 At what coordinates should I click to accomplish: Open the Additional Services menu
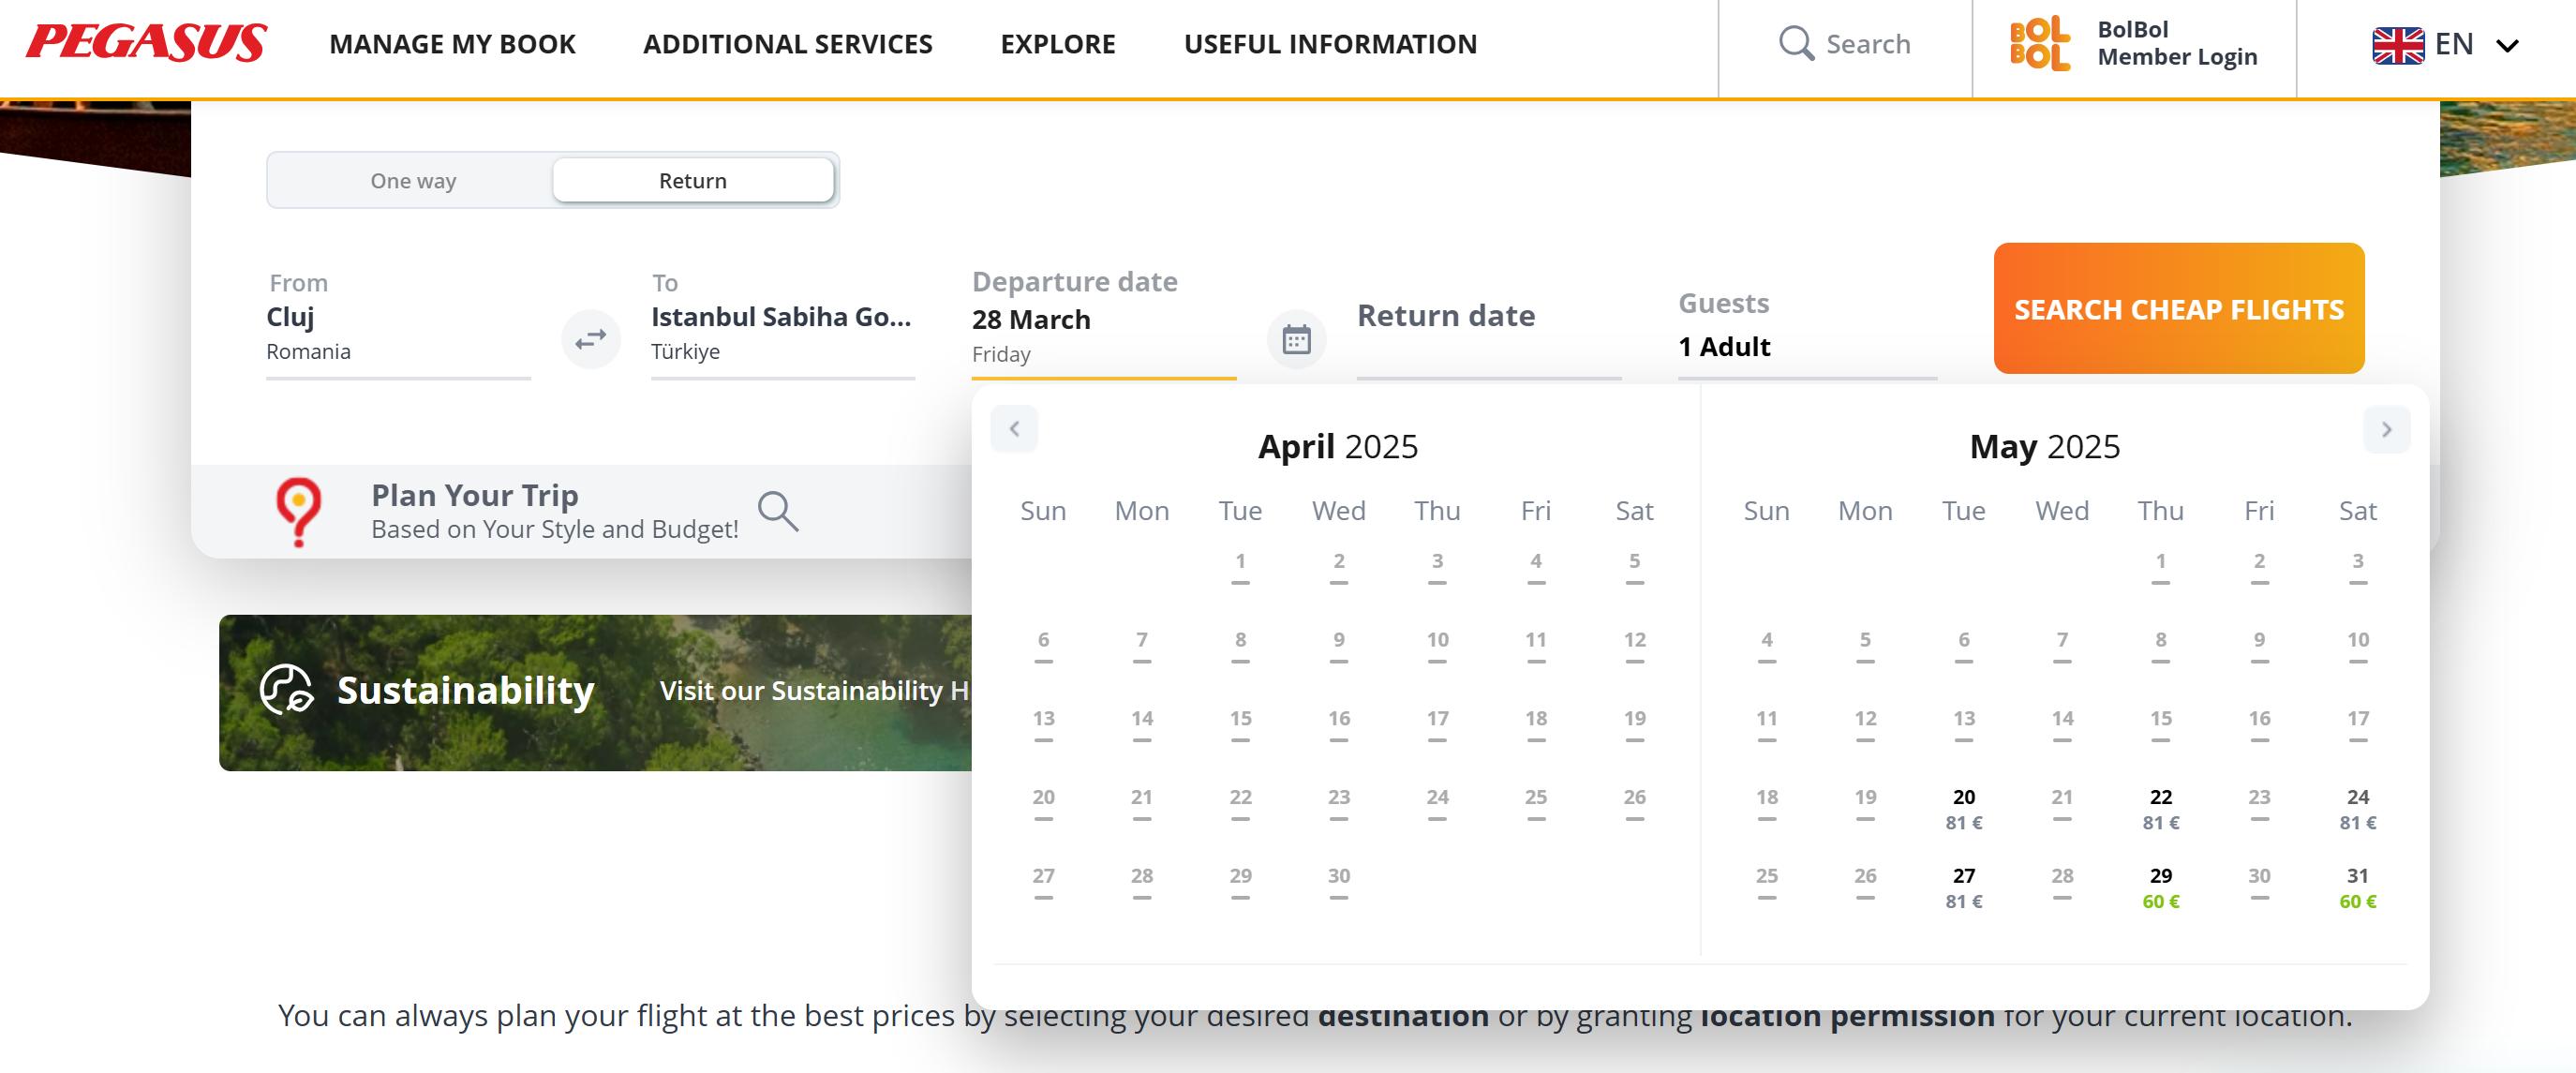[x=787, y=44]
